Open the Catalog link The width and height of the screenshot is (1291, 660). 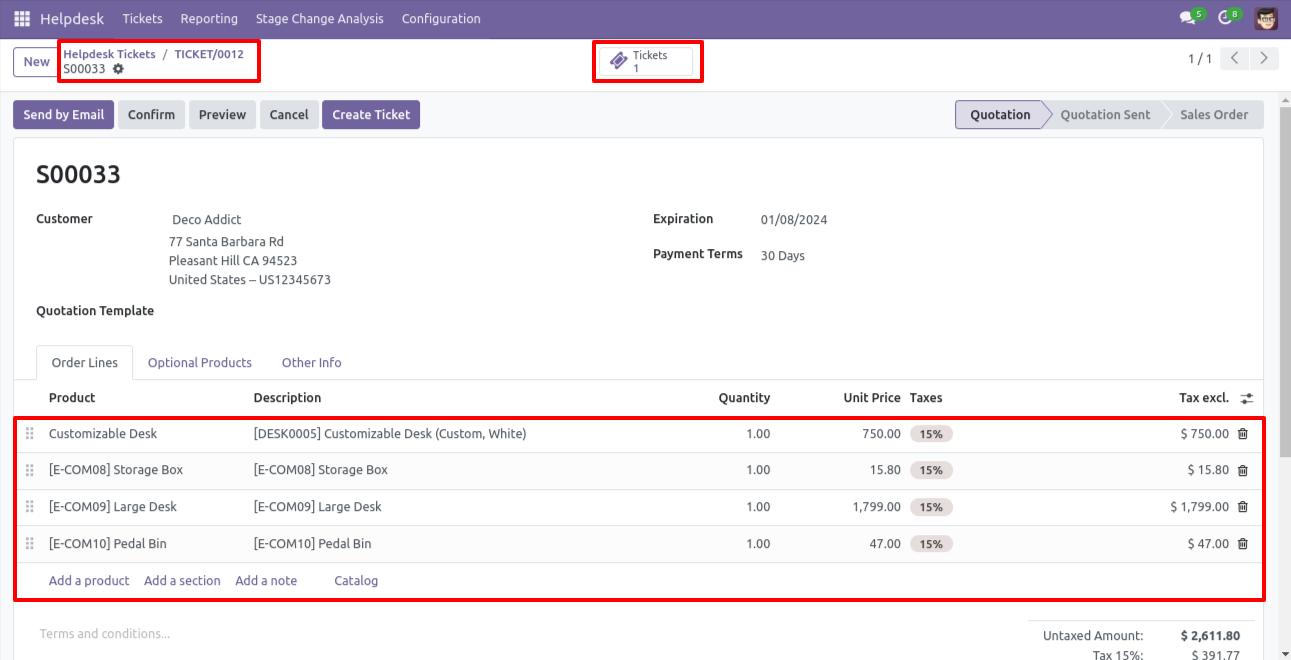tap(356, 581)
